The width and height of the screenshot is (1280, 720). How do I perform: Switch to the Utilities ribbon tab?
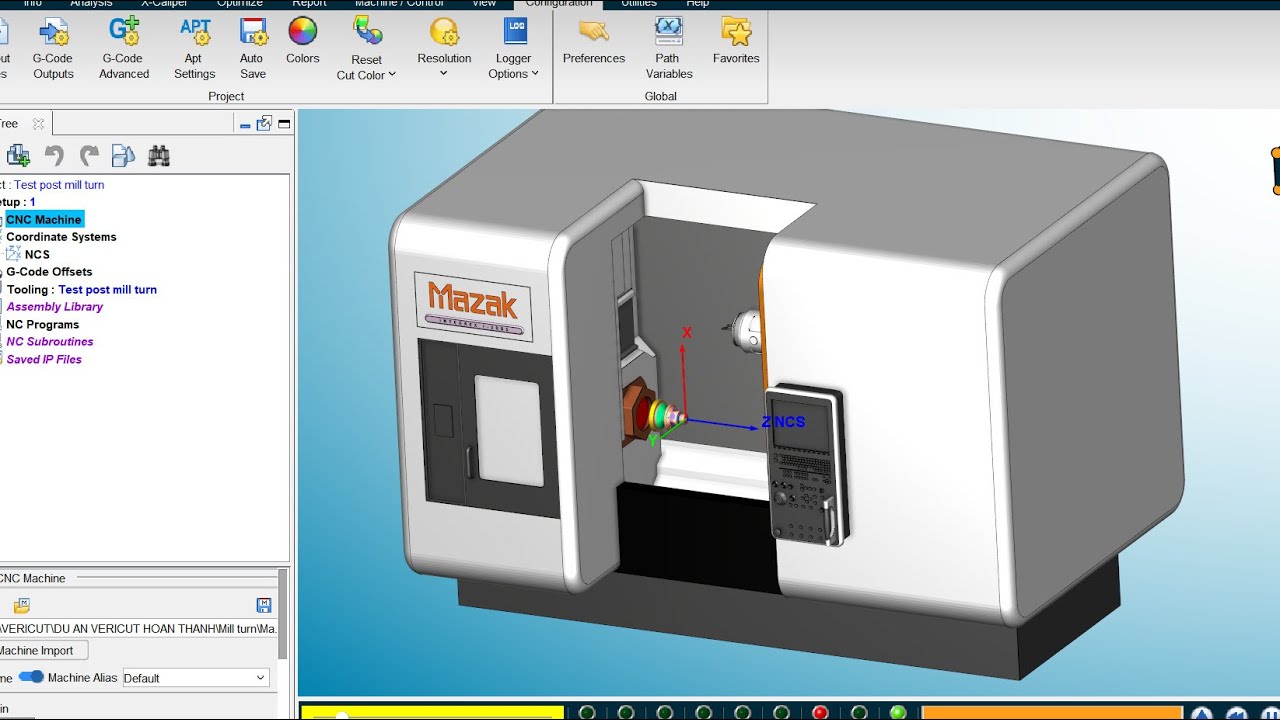(639, 4)
